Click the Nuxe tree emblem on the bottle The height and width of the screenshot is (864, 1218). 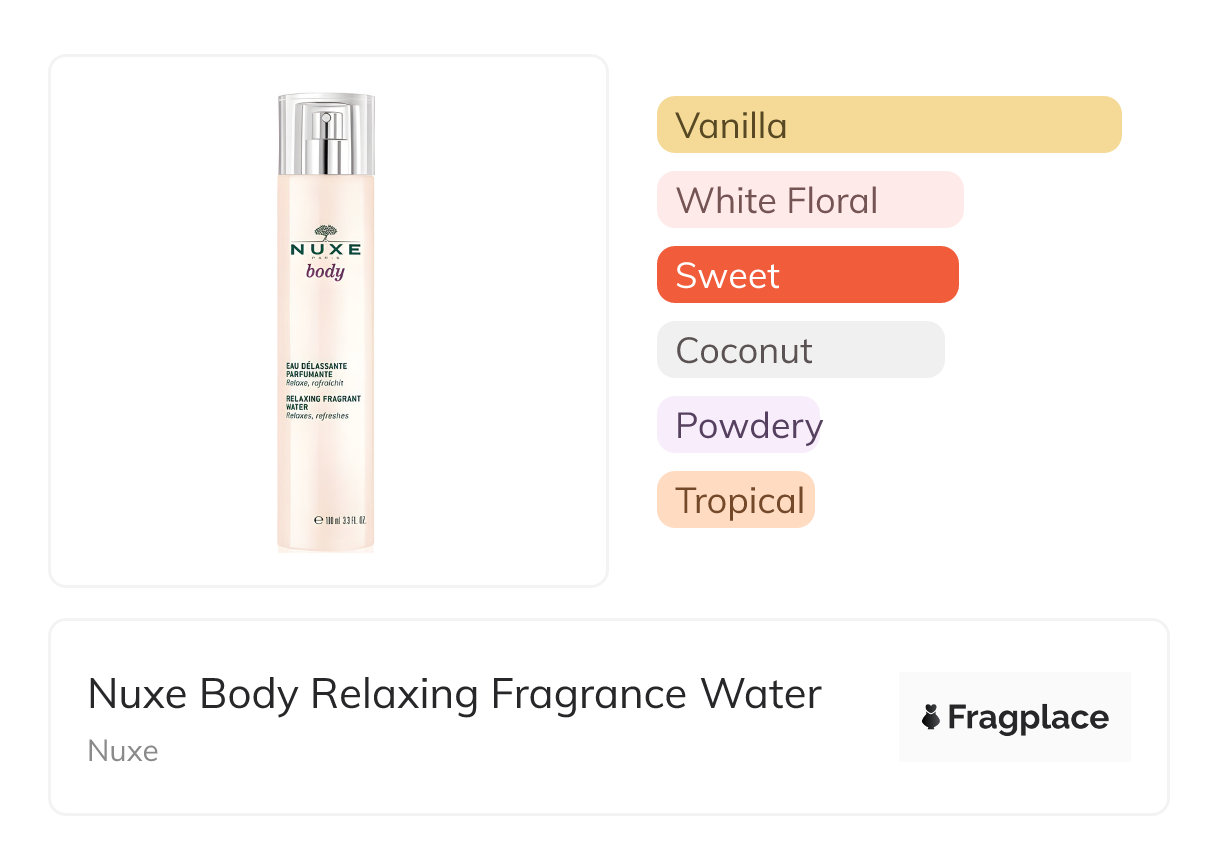click(326, 232)
